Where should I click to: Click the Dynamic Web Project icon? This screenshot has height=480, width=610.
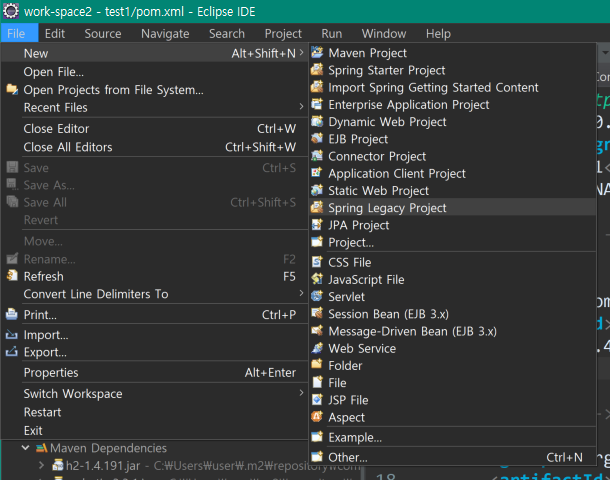pos(317,121)
